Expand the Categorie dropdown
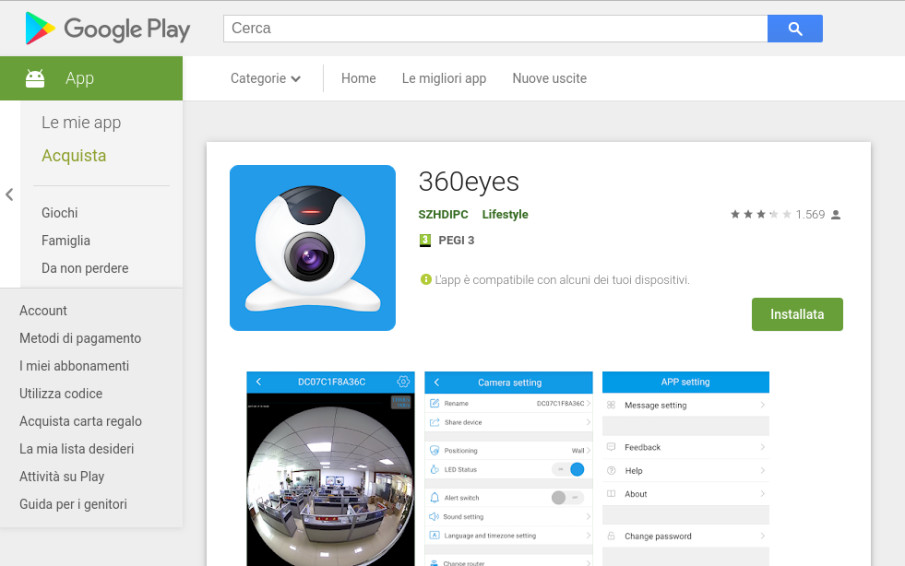 [265, 78]
